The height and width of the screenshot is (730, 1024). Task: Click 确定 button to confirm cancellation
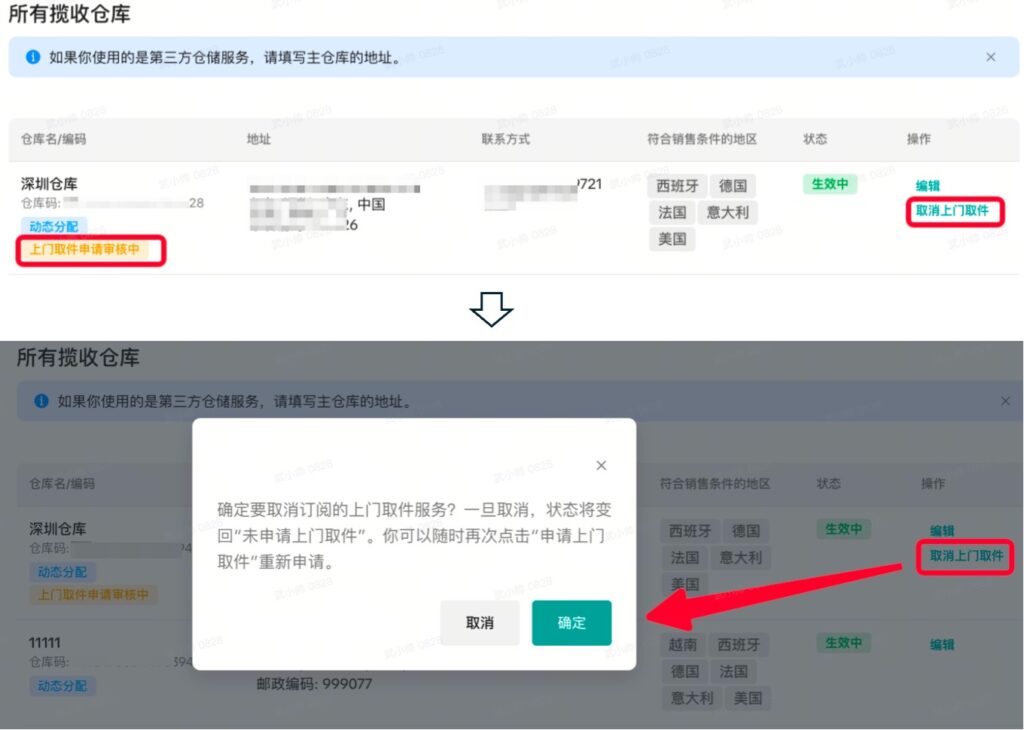click(x=571, y=623)
